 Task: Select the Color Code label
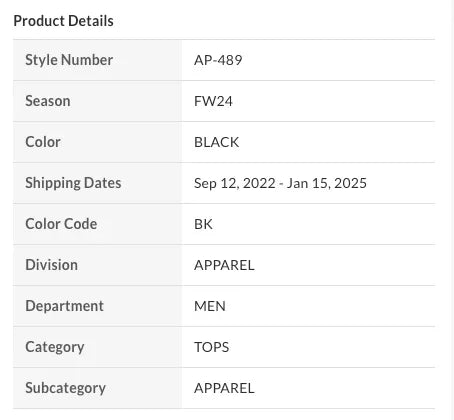[x=61, y=224]
